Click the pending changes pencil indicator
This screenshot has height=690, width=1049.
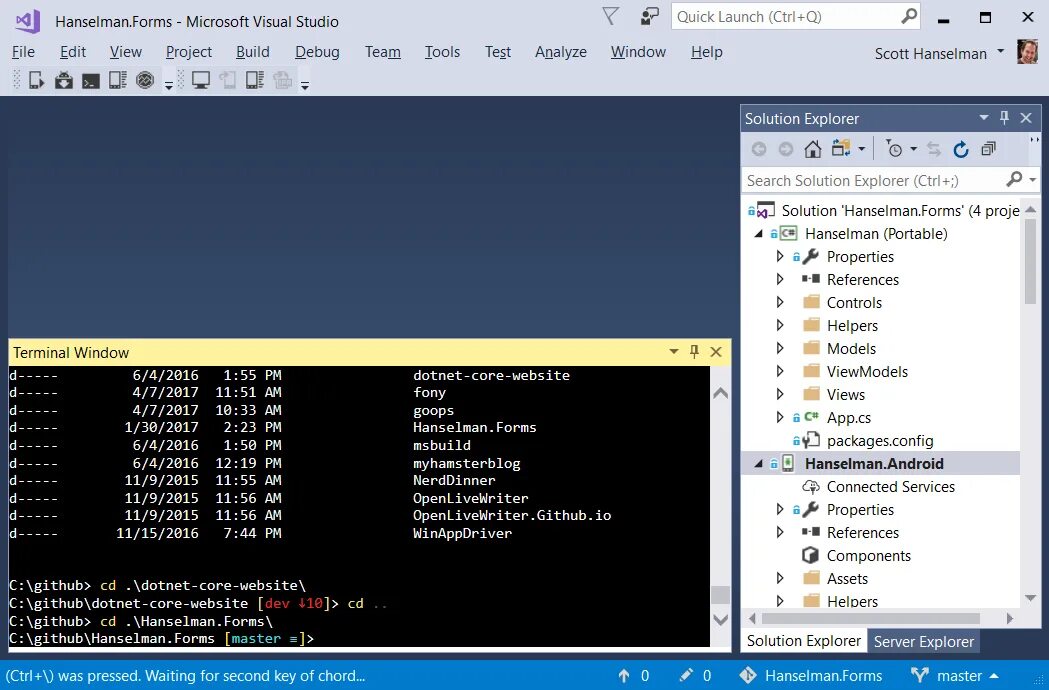tap(695, 675)
